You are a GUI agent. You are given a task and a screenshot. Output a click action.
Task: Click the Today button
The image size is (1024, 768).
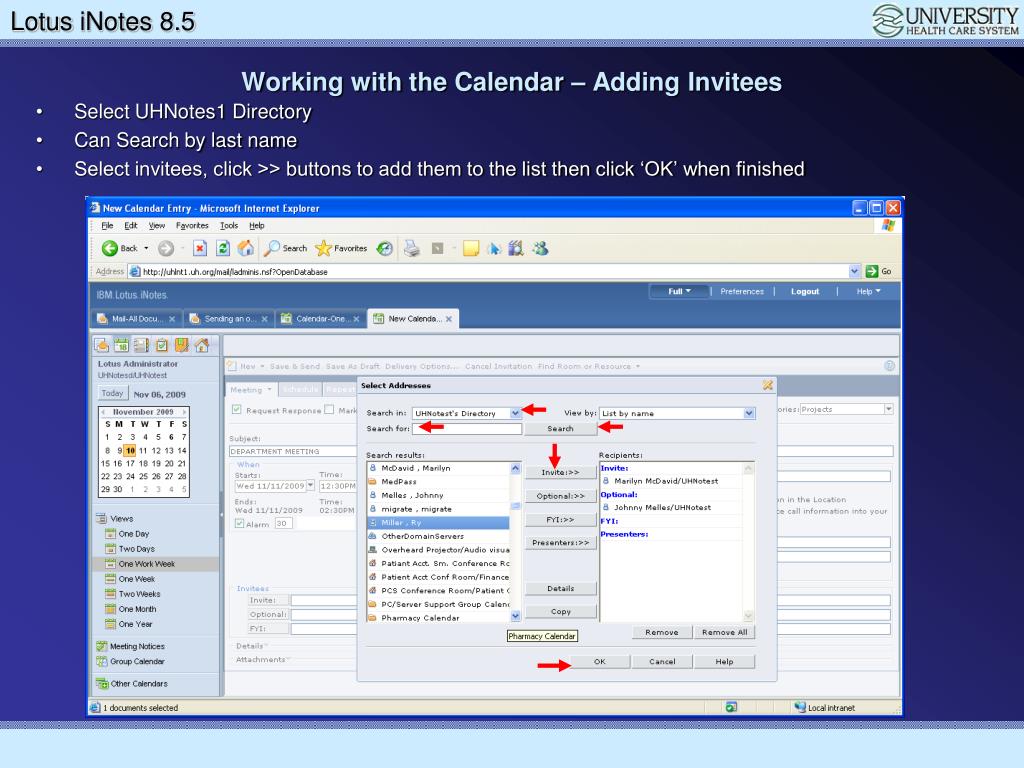[112, 393]
